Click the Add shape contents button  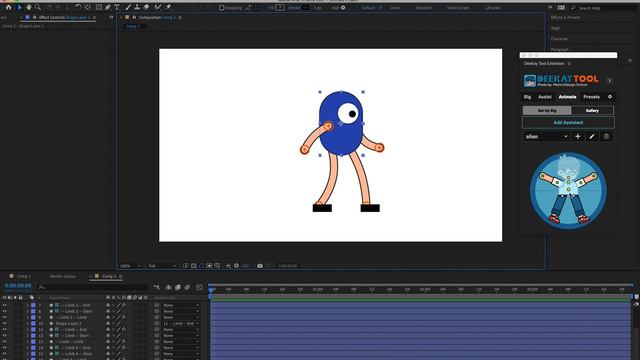343,8
